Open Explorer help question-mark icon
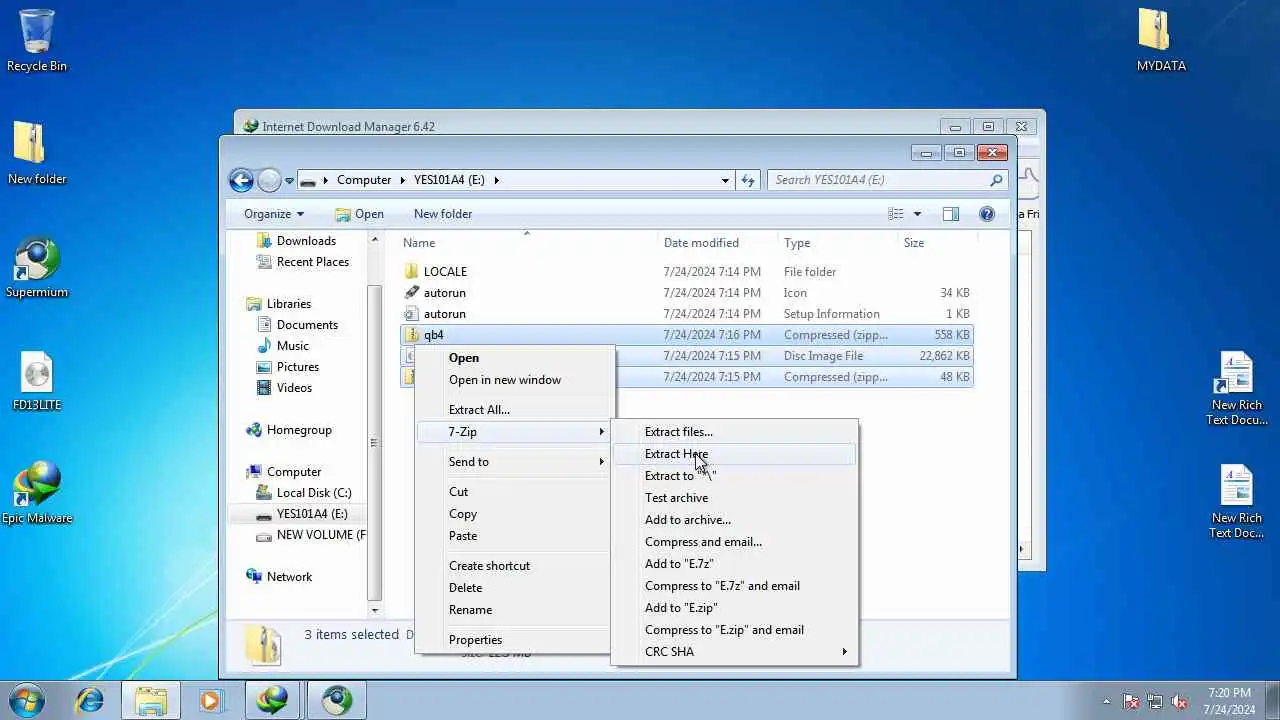Viewport: 1280px width, 720px height. click(987, 214)
